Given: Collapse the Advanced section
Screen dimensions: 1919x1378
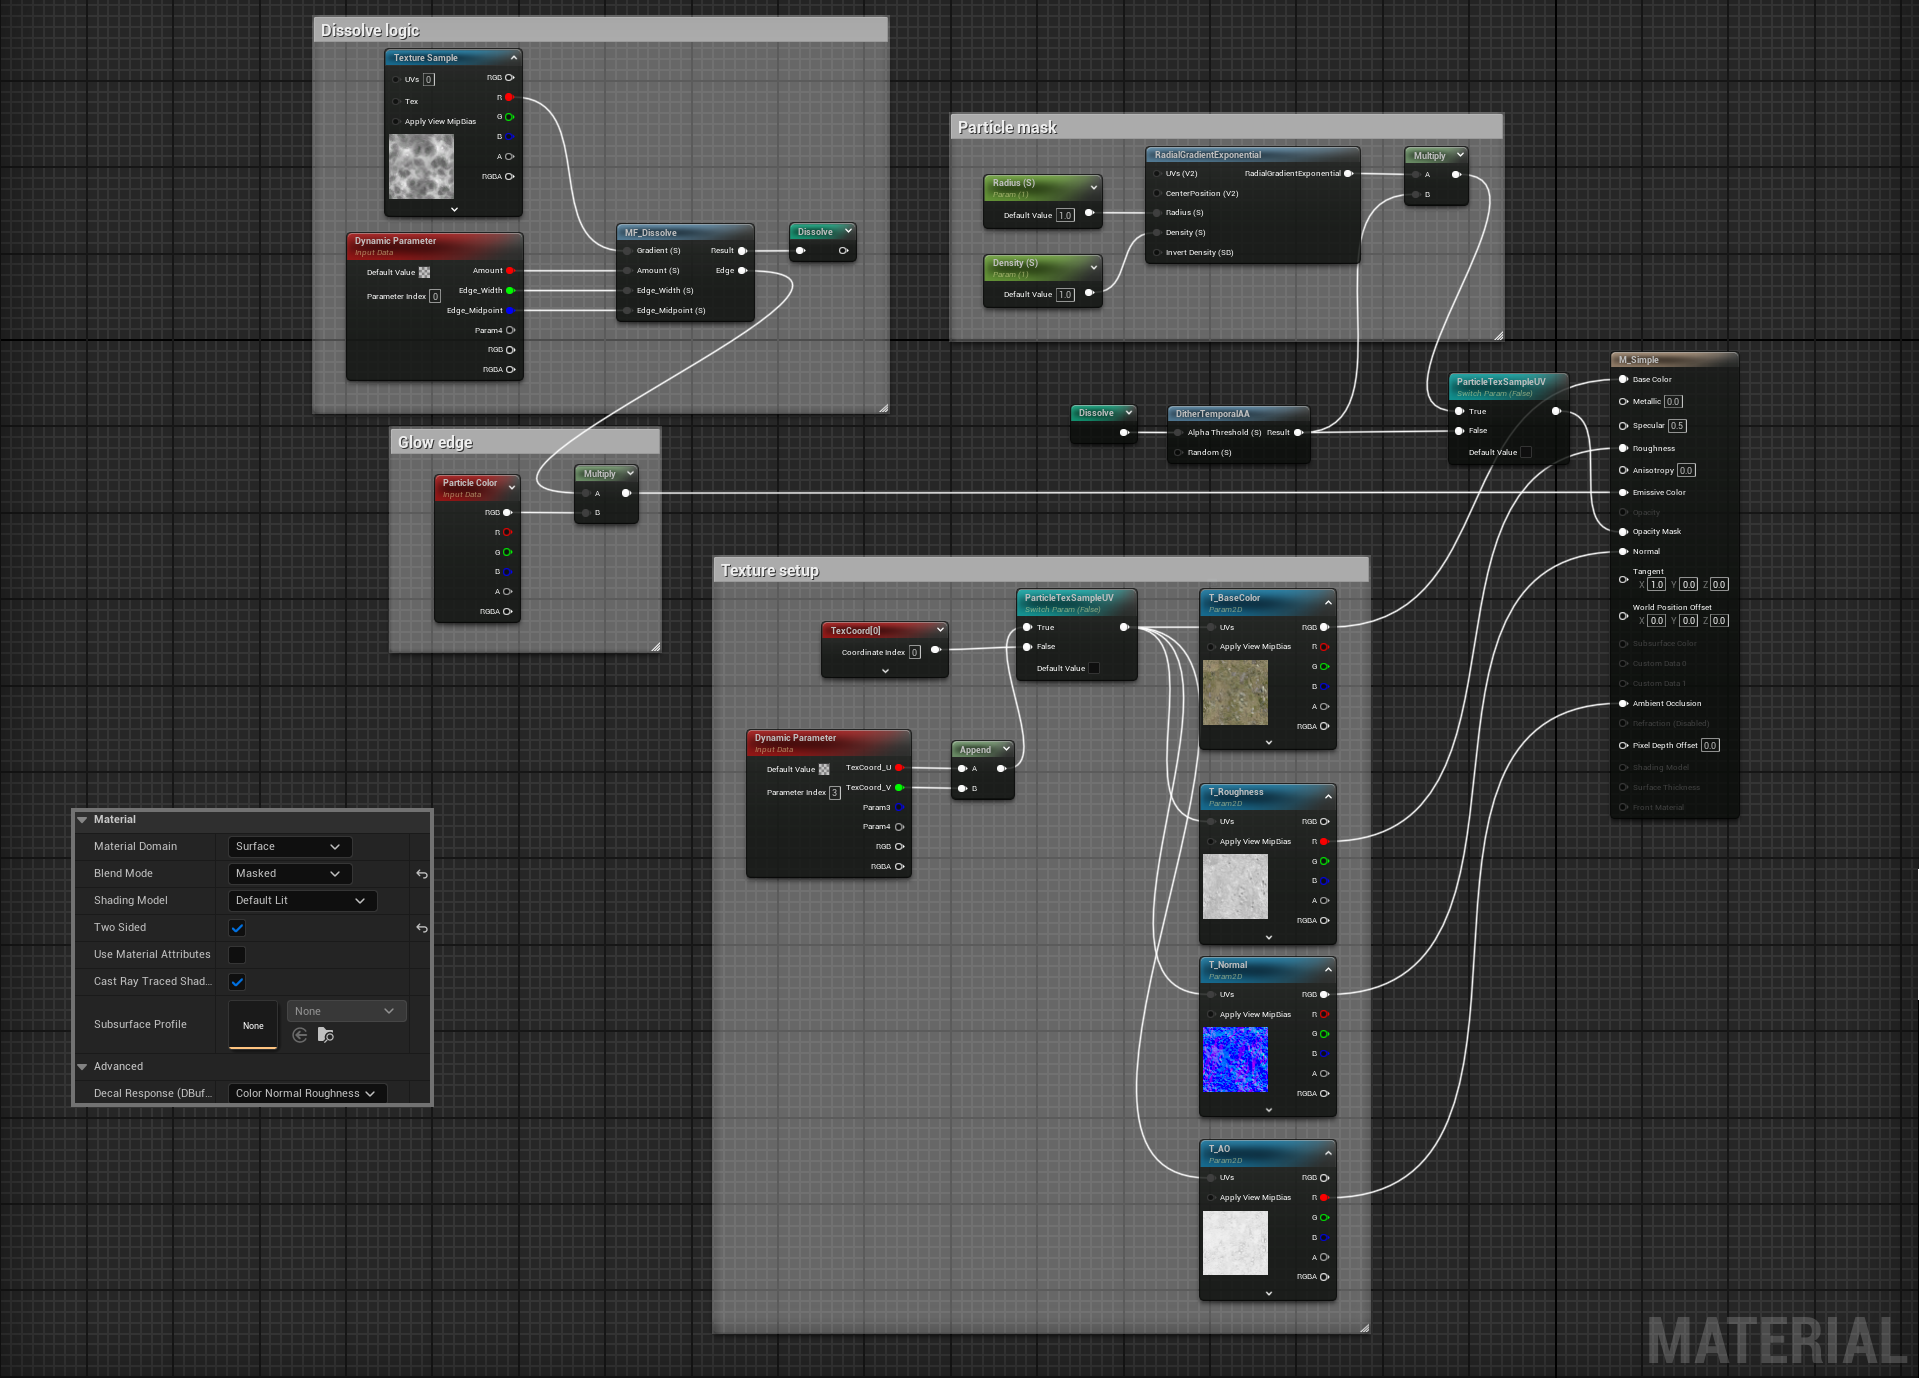Looking at the screenshot, I should 83,1067.
